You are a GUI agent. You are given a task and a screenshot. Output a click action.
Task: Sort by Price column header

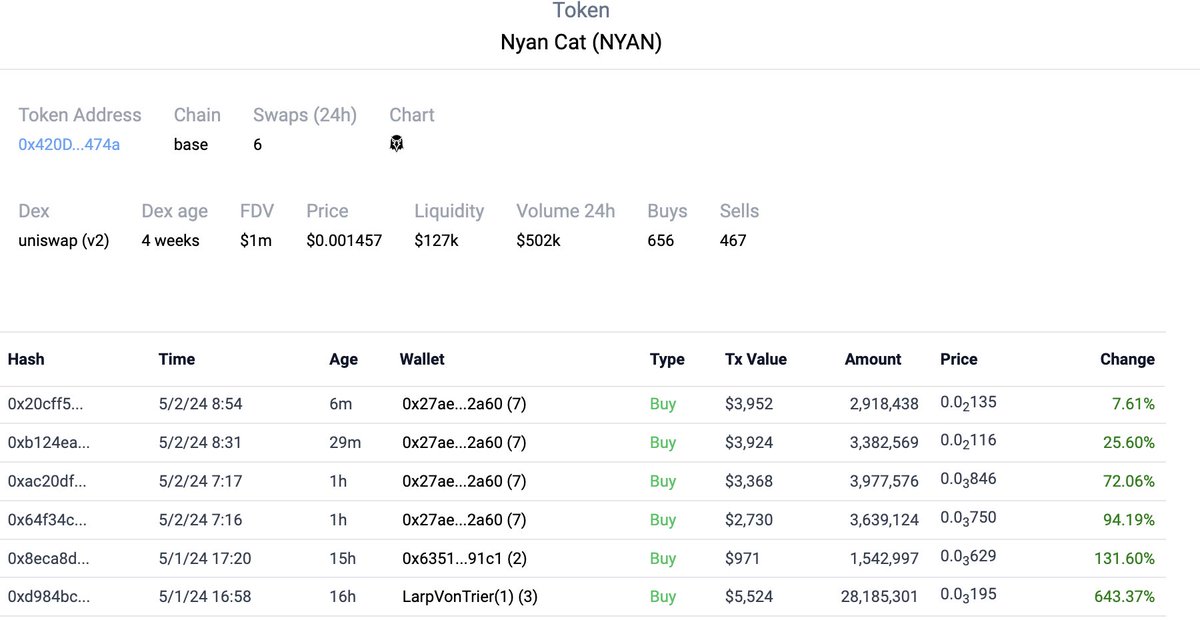(959, 359)
